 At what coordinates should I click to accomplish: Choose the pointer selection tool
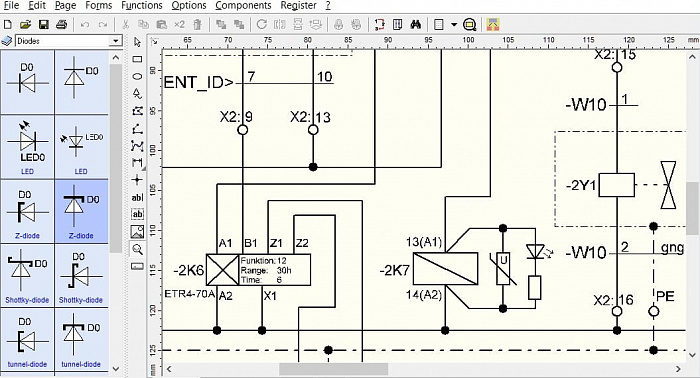coord(137,42)
